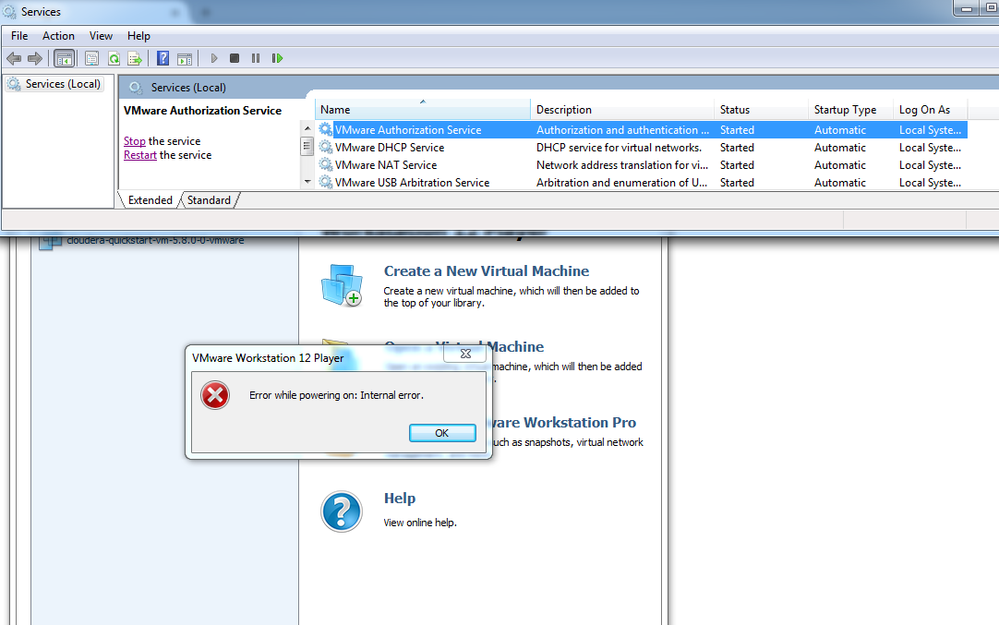Click the services list scroll up arrow
The height and width of the screenshot is (625, 999).
[x=307, y=128]
